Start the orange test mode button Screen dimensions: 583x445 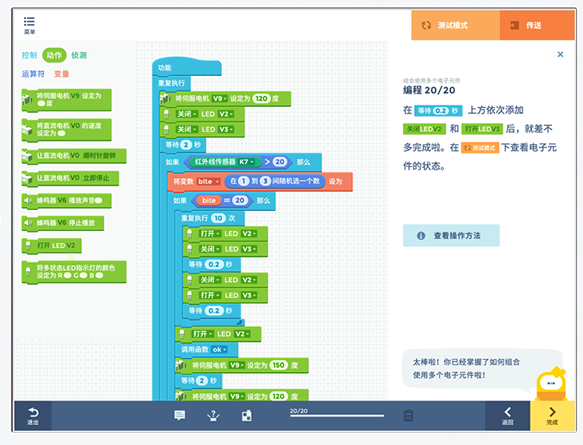[x=455, y=25]
